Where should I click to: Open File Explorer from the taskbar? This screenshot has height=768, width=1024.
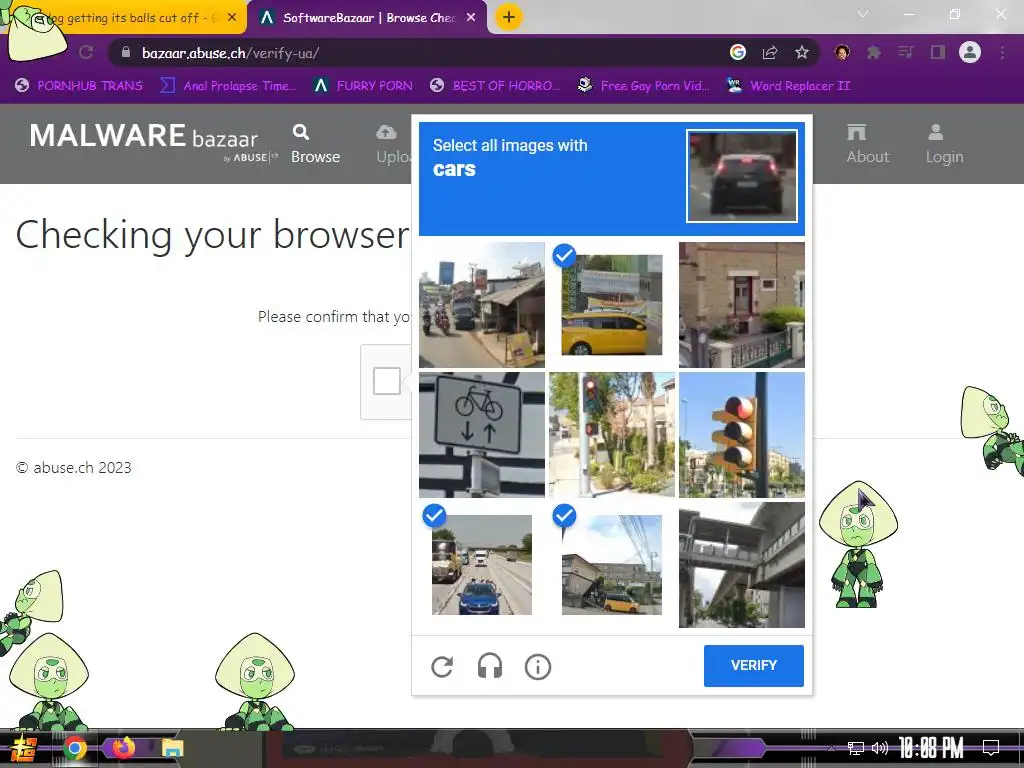point(172,748)
